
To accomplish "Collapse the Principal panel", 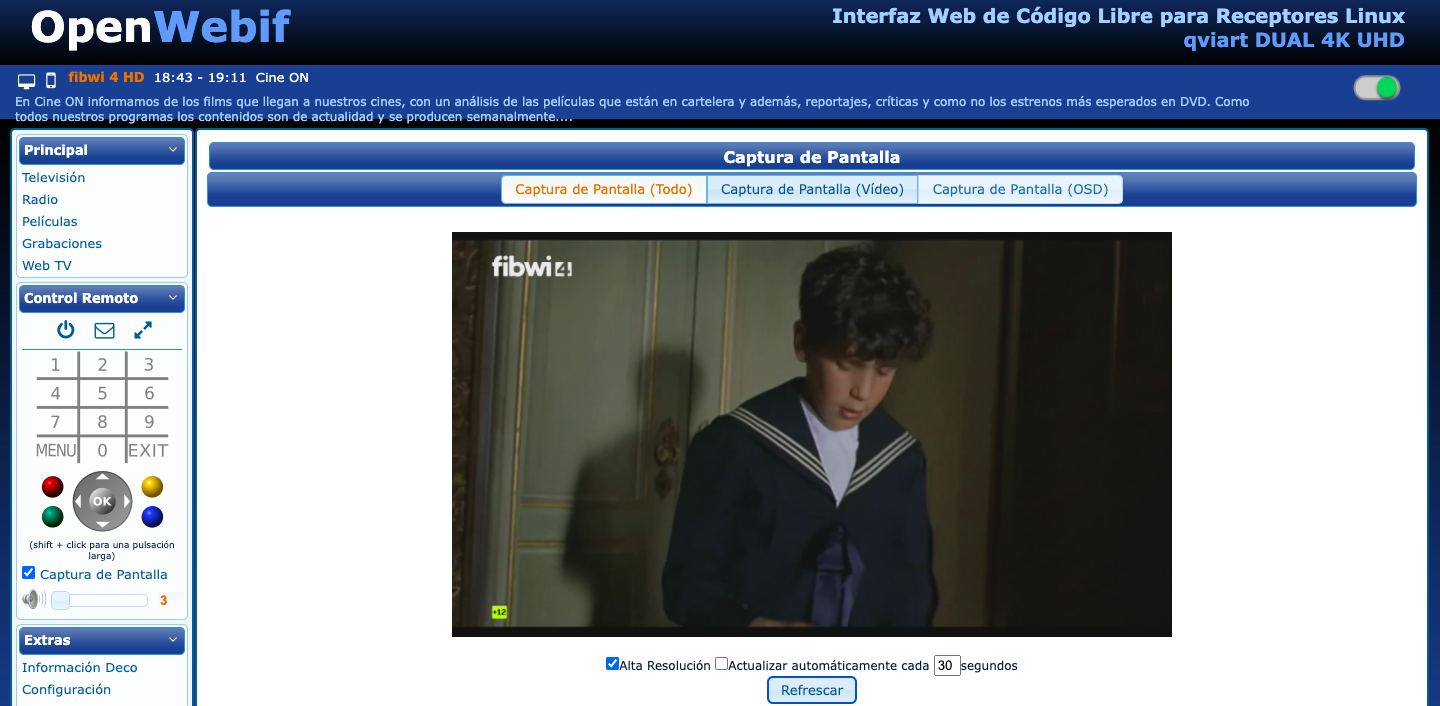I will 173,150.
